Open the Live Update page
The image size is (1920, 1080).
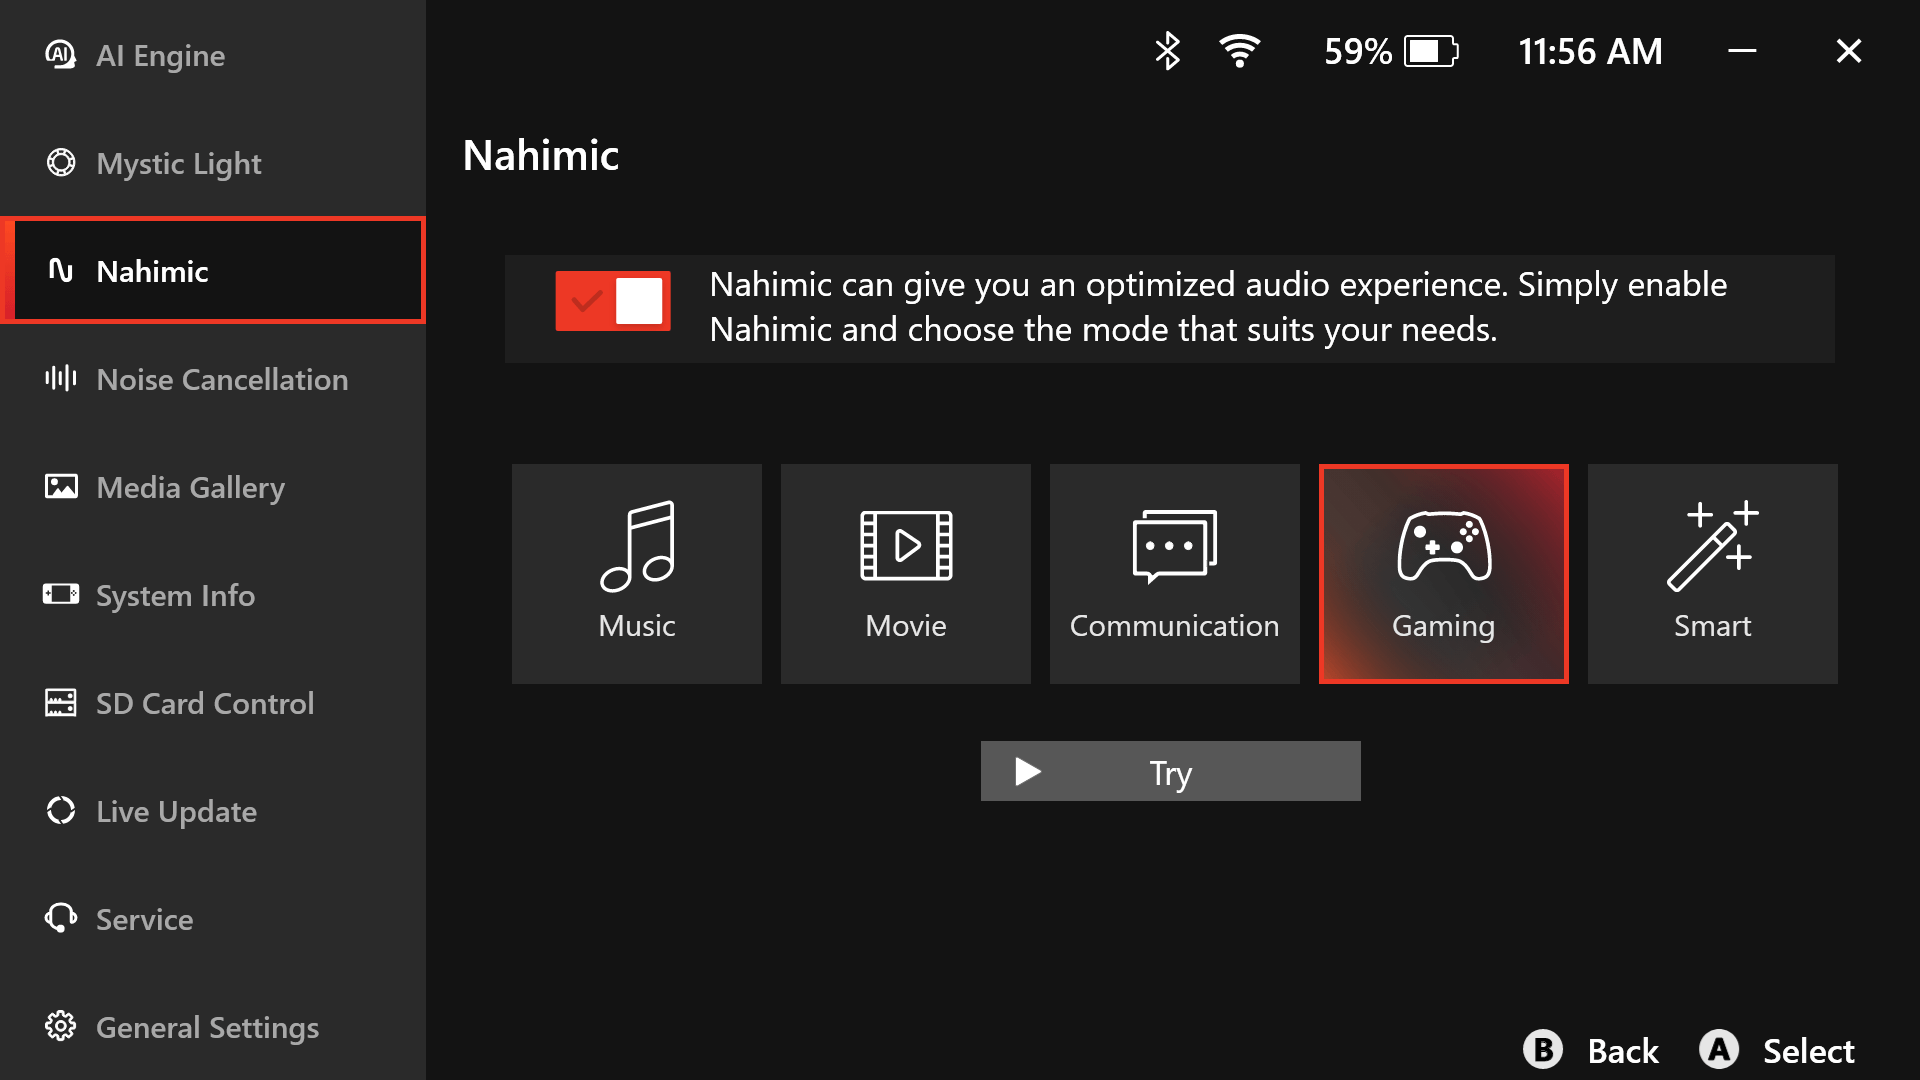(213, 811)
